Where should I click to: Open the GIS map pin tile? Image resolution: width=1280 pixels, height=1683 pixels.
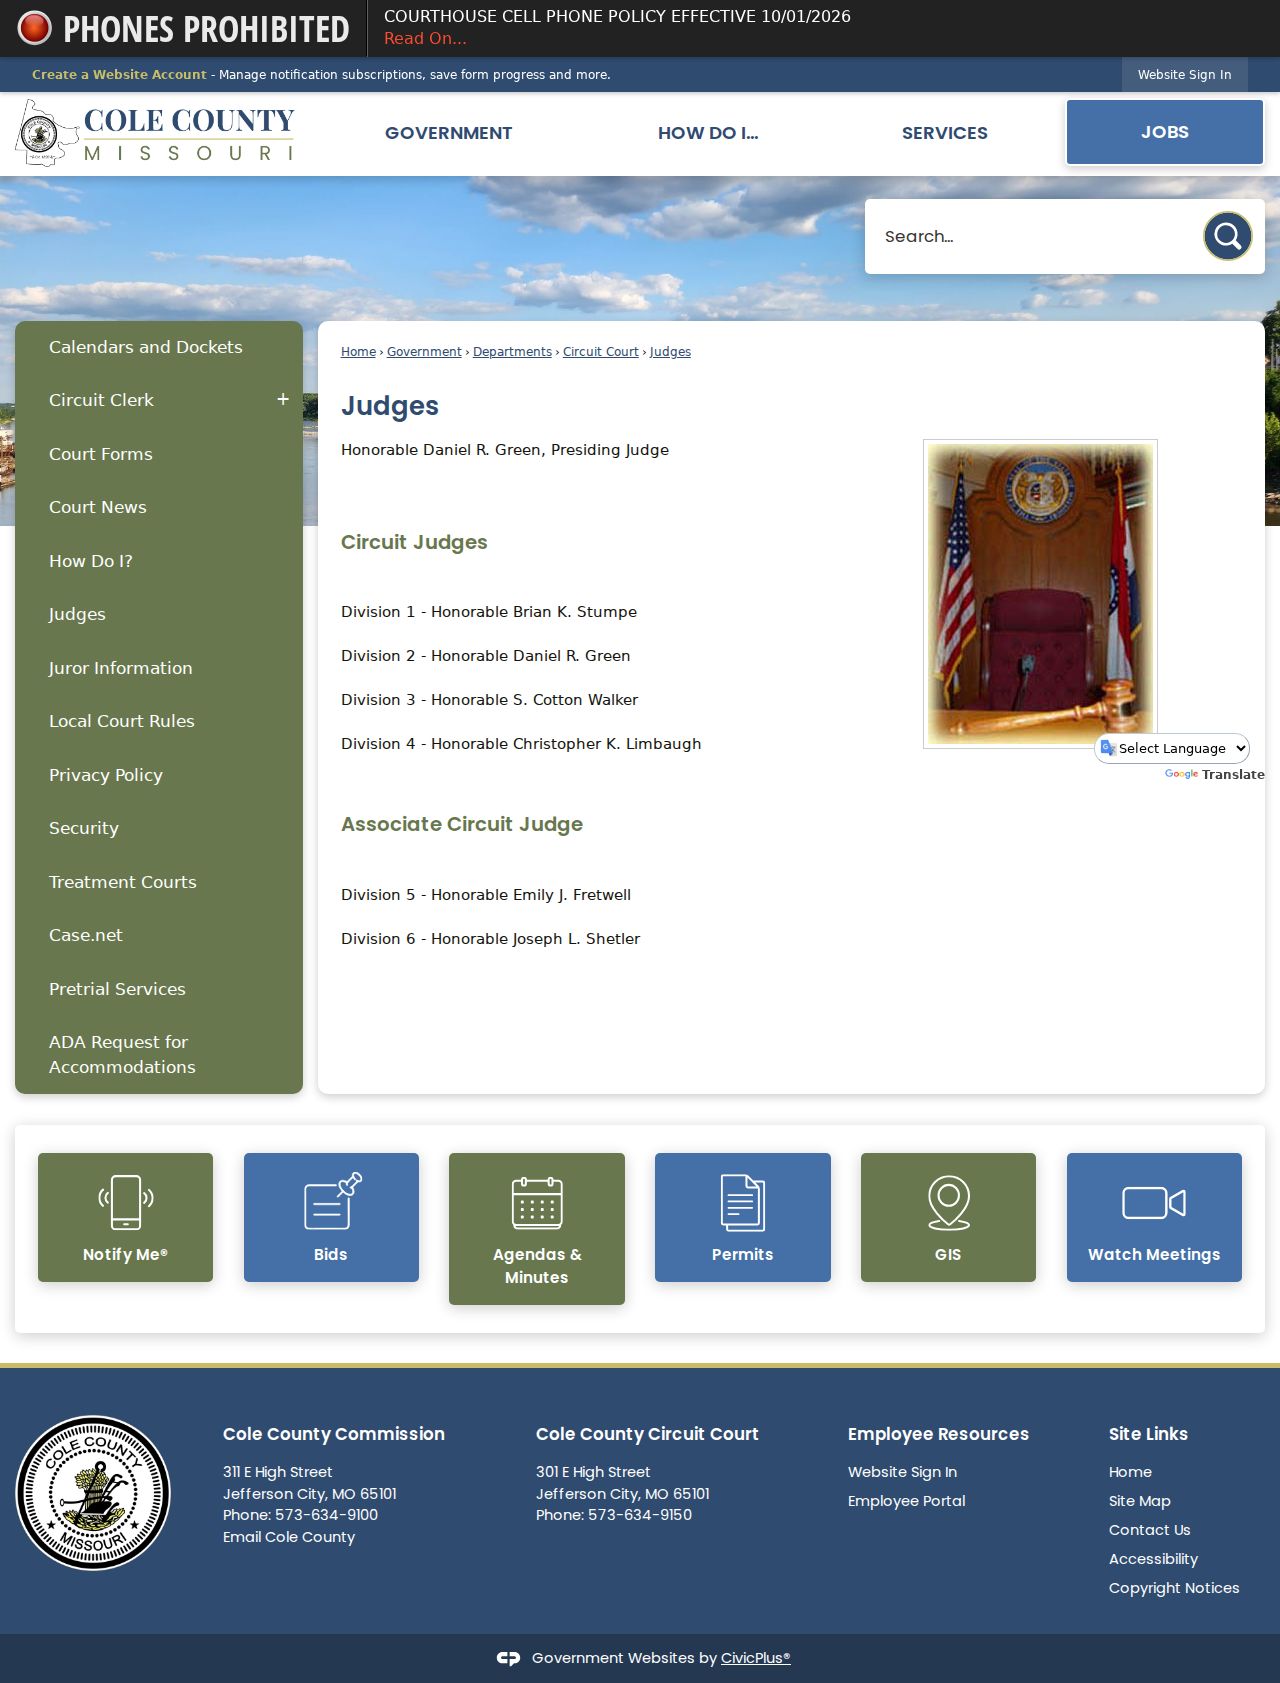948,1217
